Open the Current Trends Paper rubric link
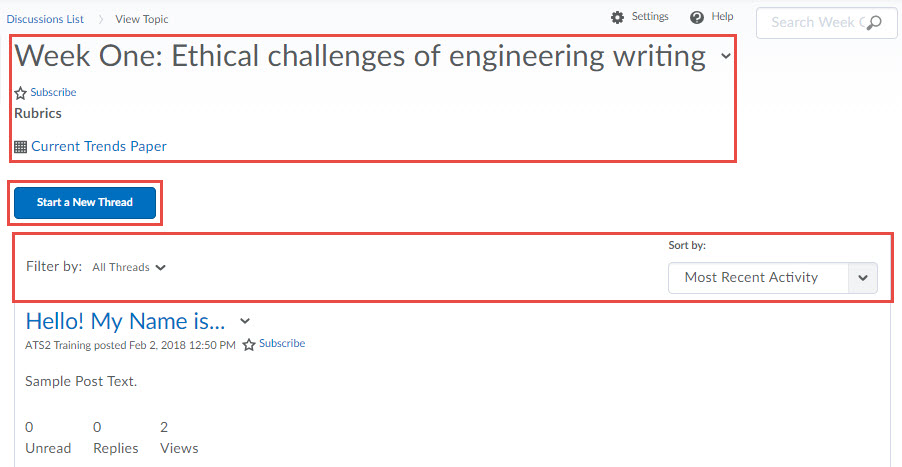The image size is (902, 467). coord(99,146)
